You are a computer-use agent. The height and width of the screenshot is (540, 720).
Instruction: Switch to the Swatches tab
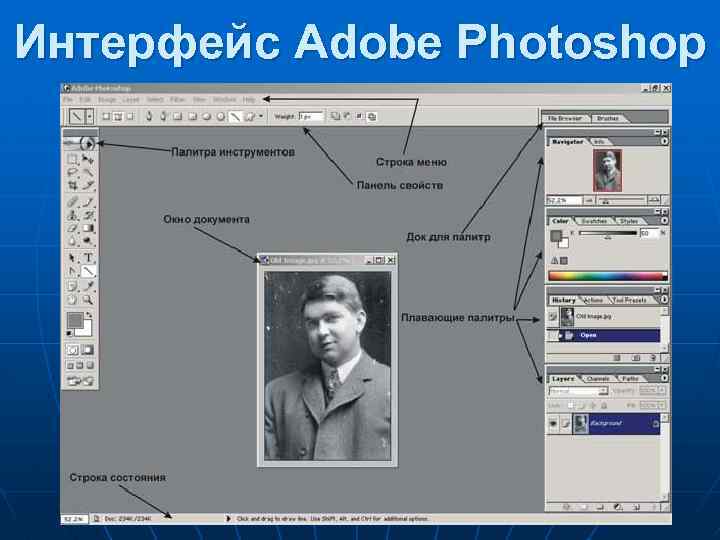click(594, 221)
